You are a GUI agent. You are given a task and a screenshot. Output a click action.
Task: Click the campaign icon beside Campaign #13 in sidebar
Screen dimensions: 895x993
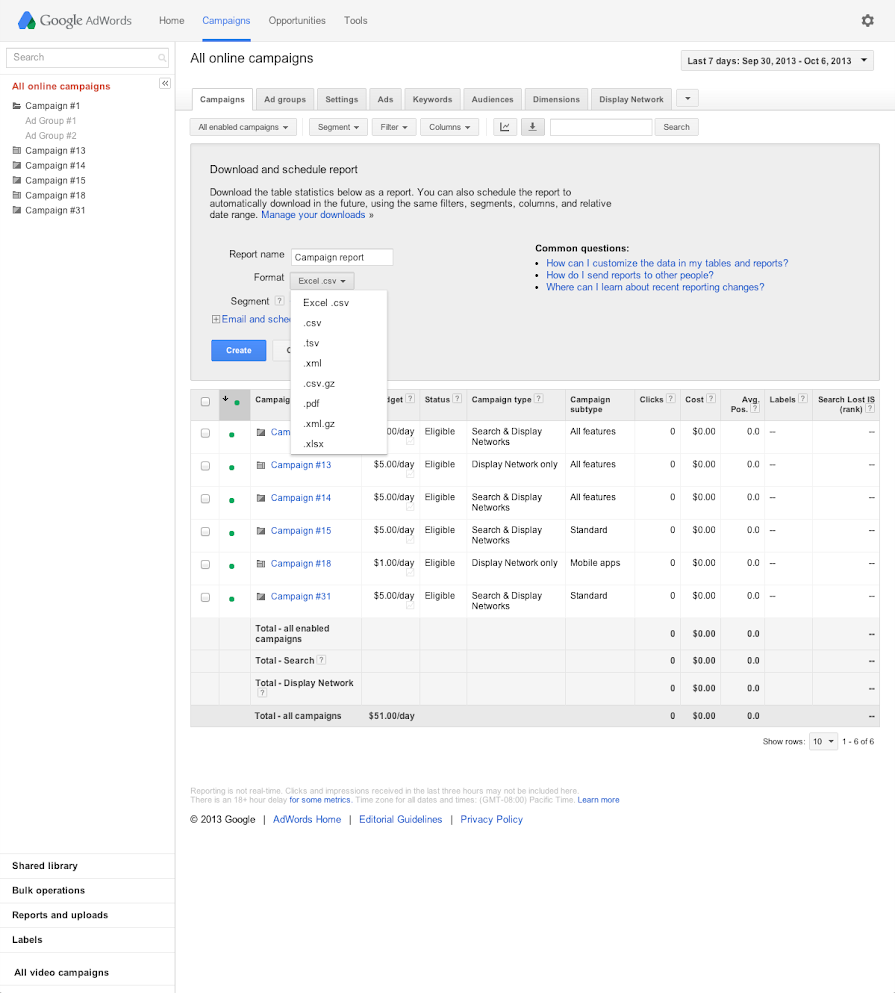click(x=16, y=150)
